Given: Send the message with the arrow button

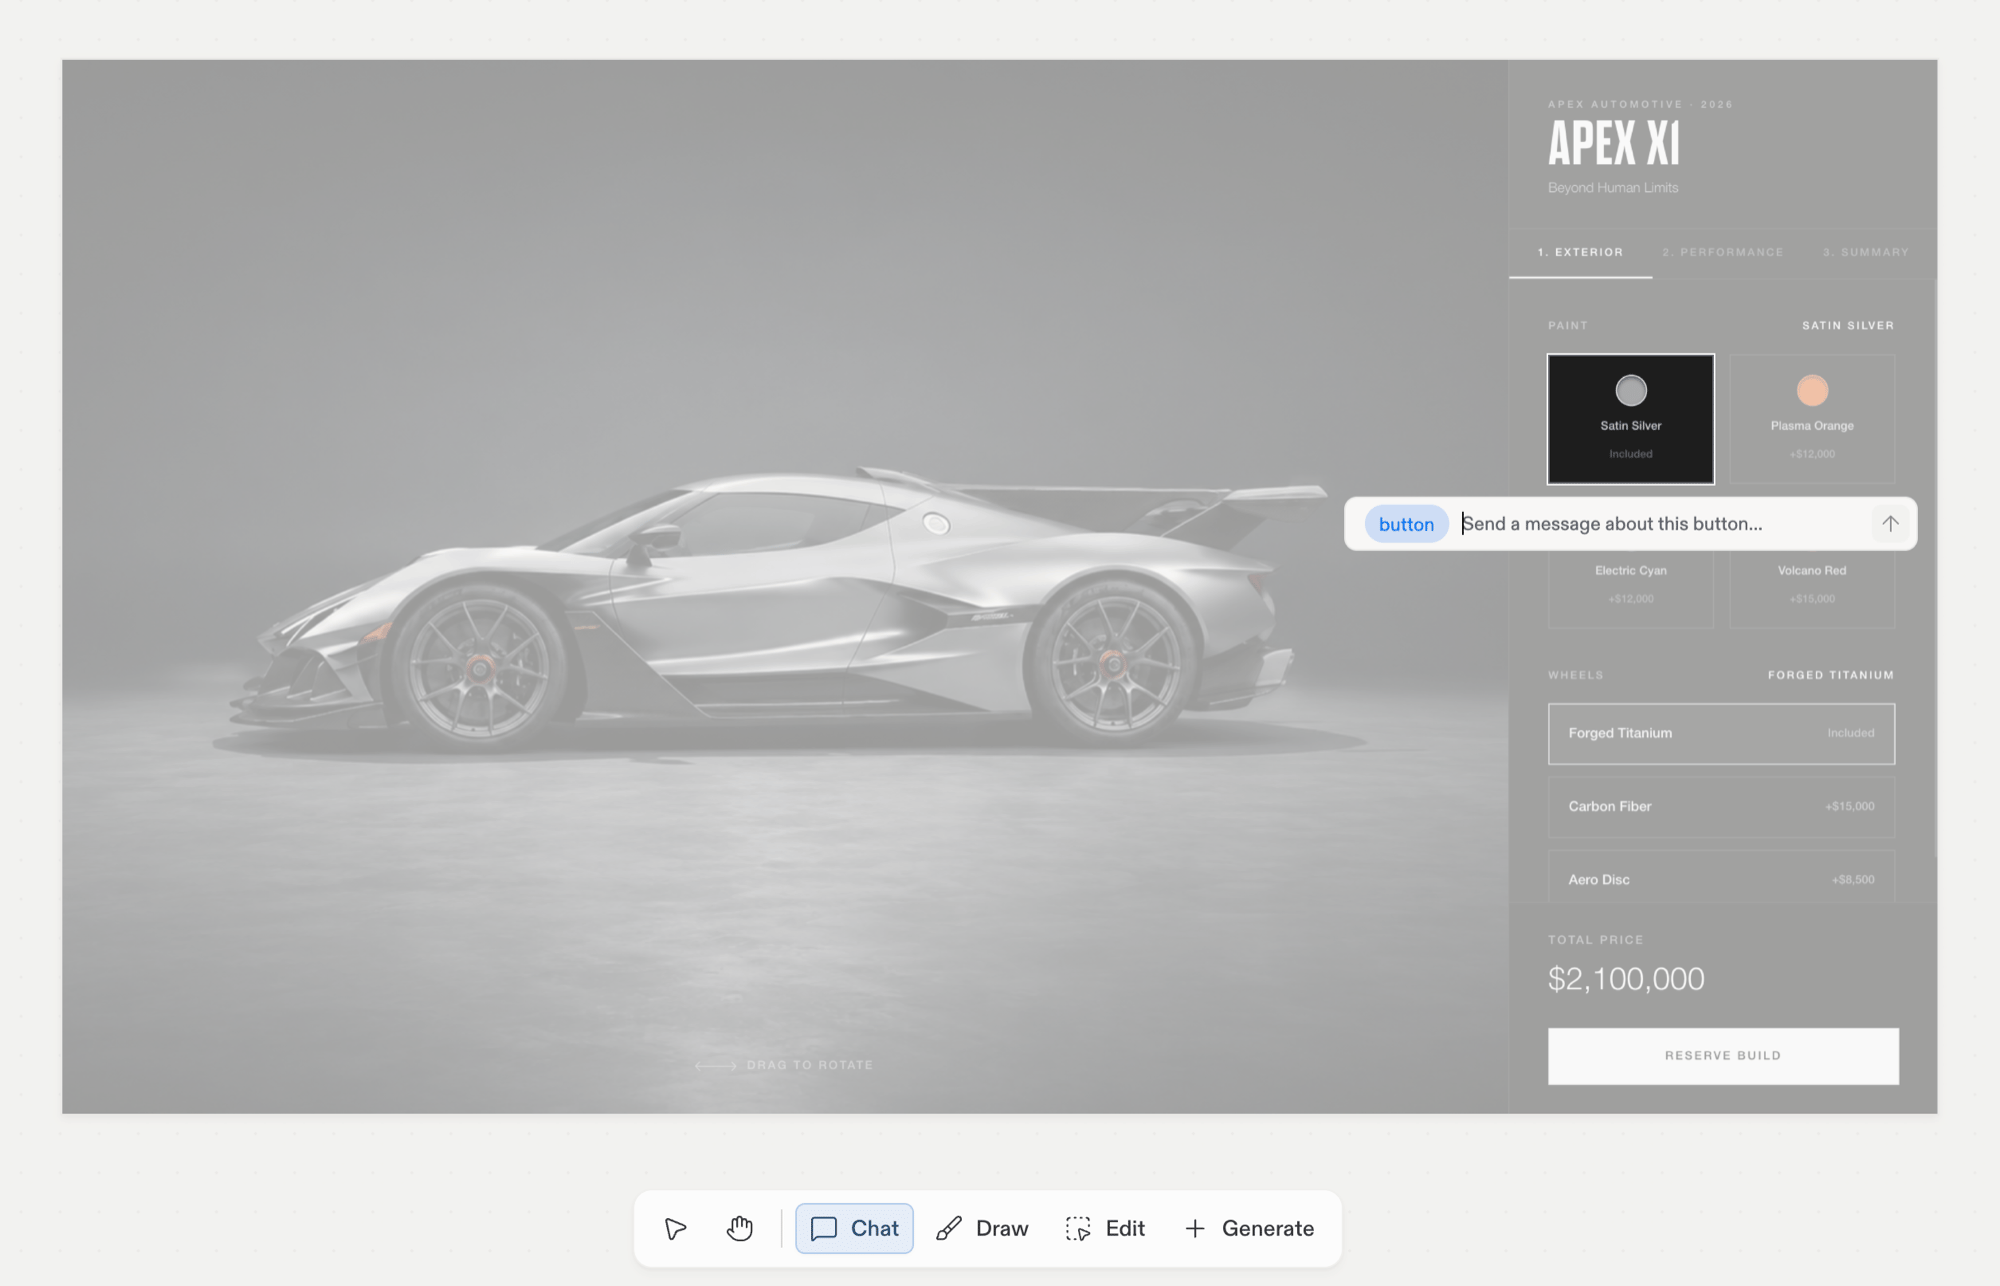Looking at the screenshot, I should 1890,523.
